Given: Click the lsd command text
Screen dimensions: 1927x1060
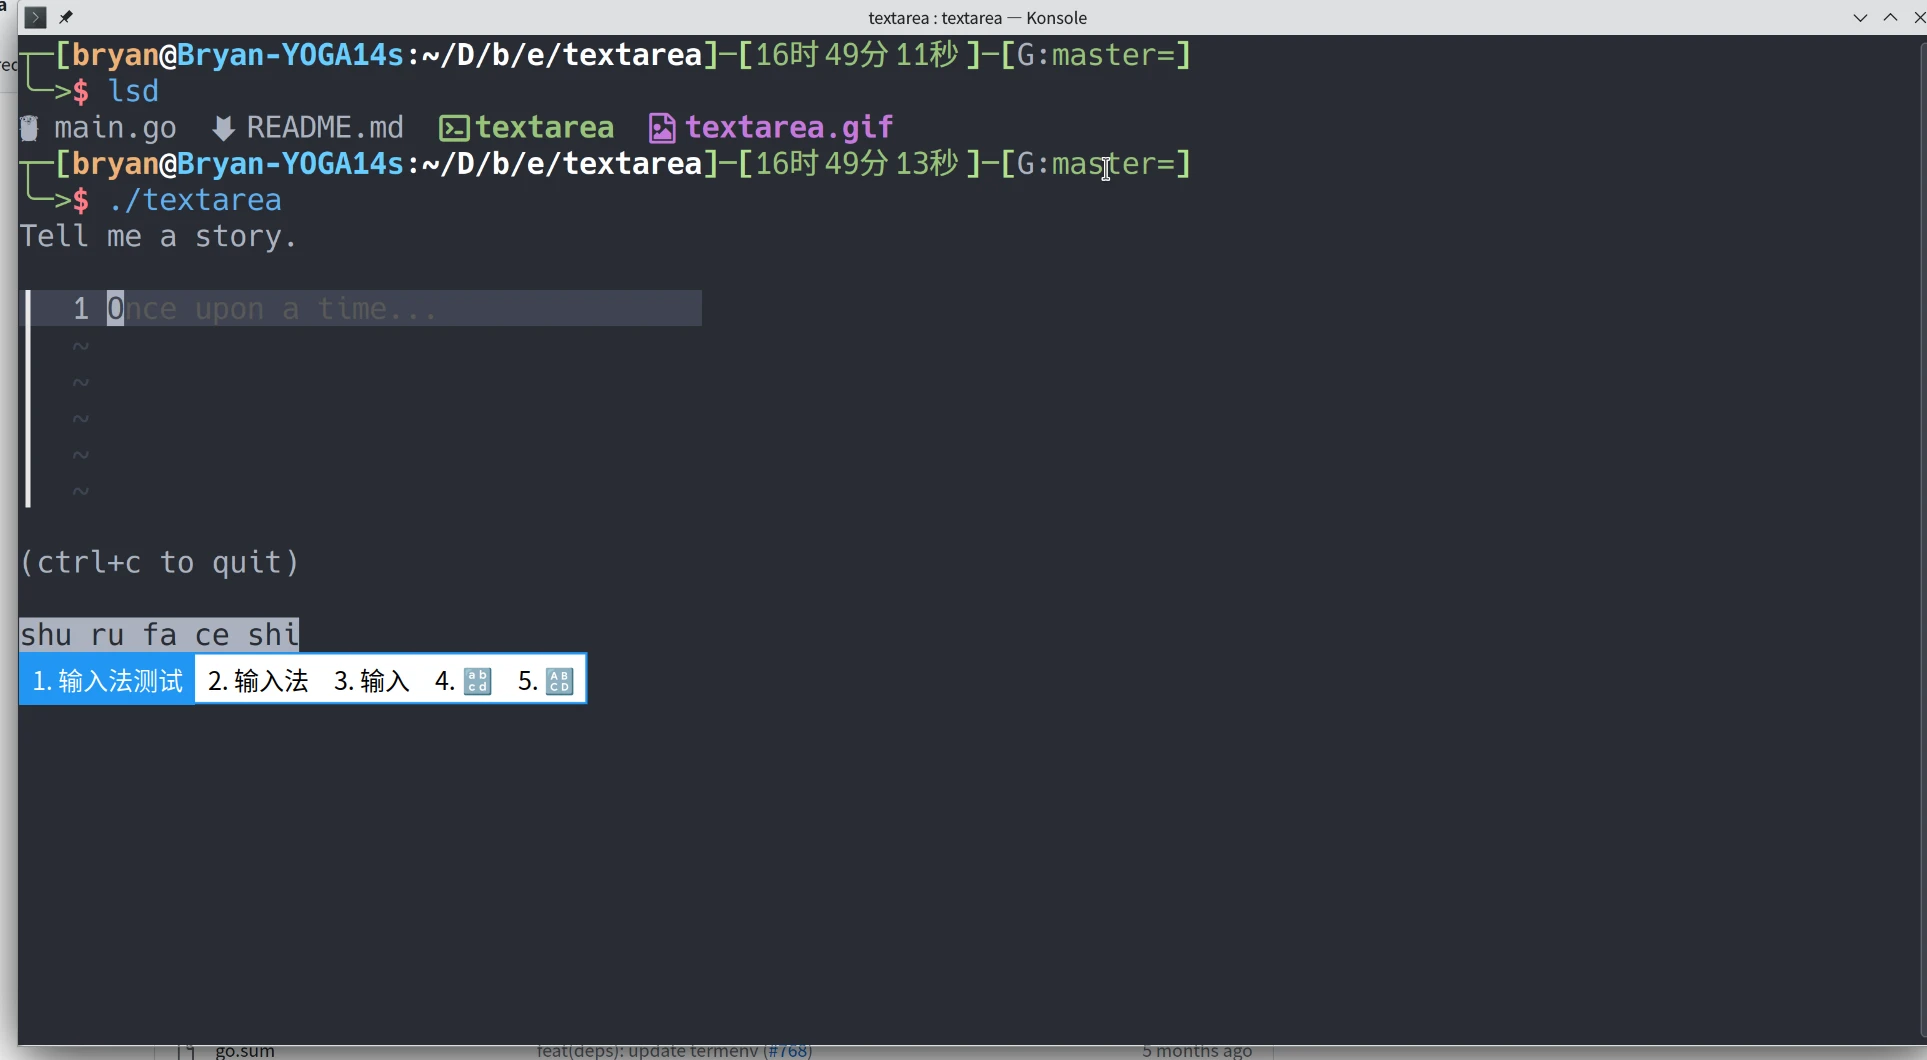Looking at the screenshot, I should 133,91.
